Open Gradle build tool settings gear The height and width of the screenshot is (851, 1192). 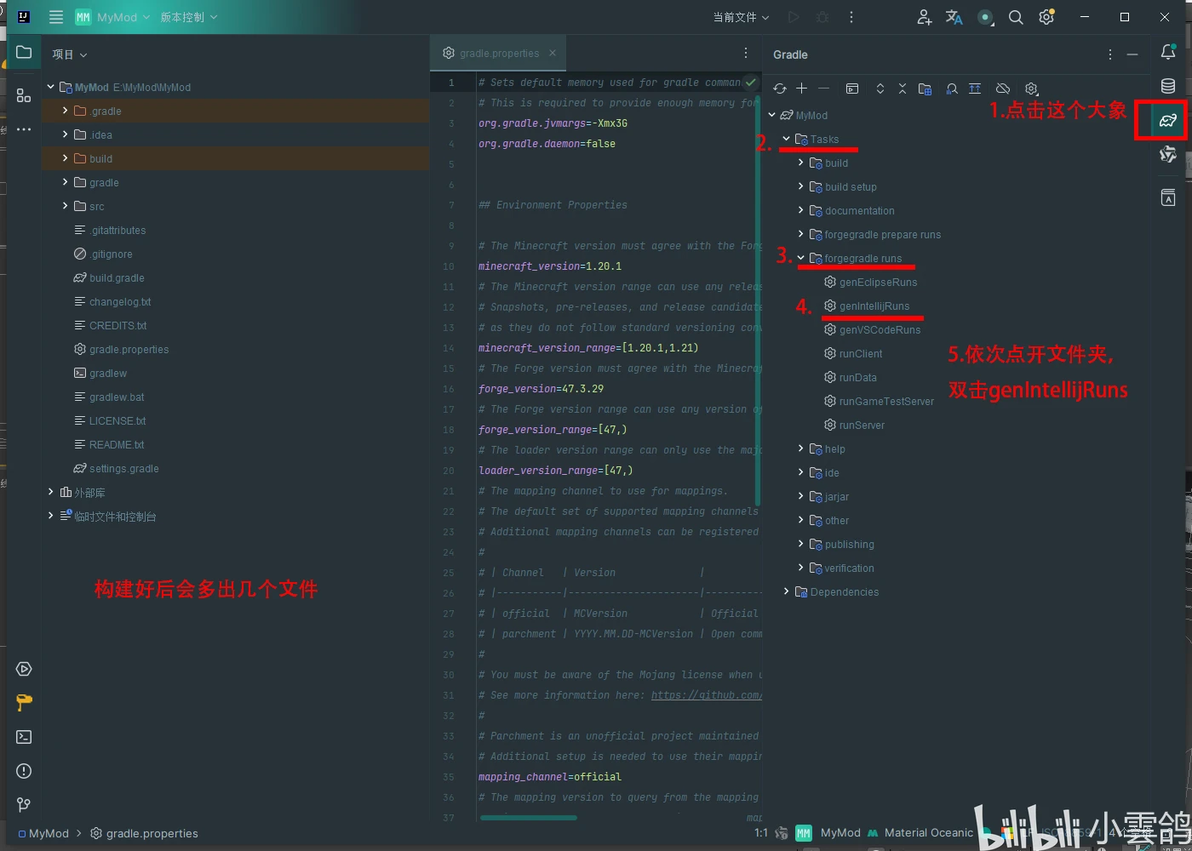pyautogui.click(x=1031, y=88)
